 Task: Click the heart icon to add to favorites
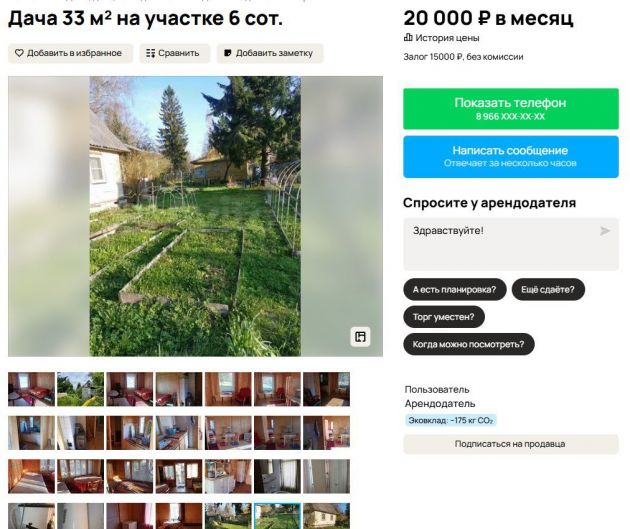point(19,53)
